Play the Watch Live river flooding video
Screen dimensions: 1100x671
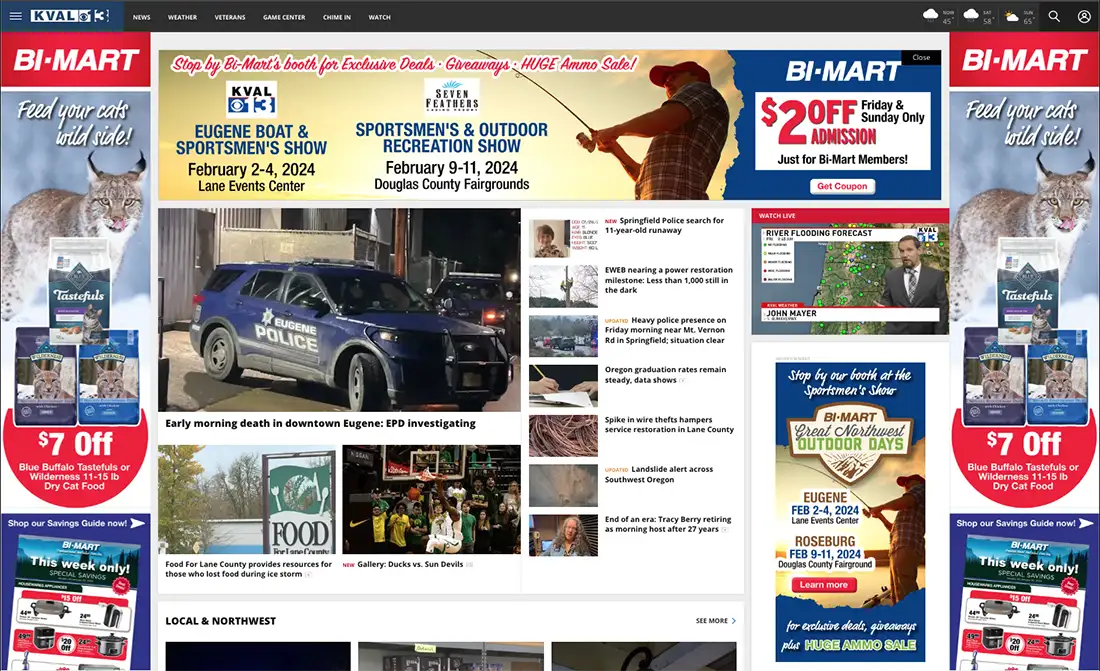[850, 279]
